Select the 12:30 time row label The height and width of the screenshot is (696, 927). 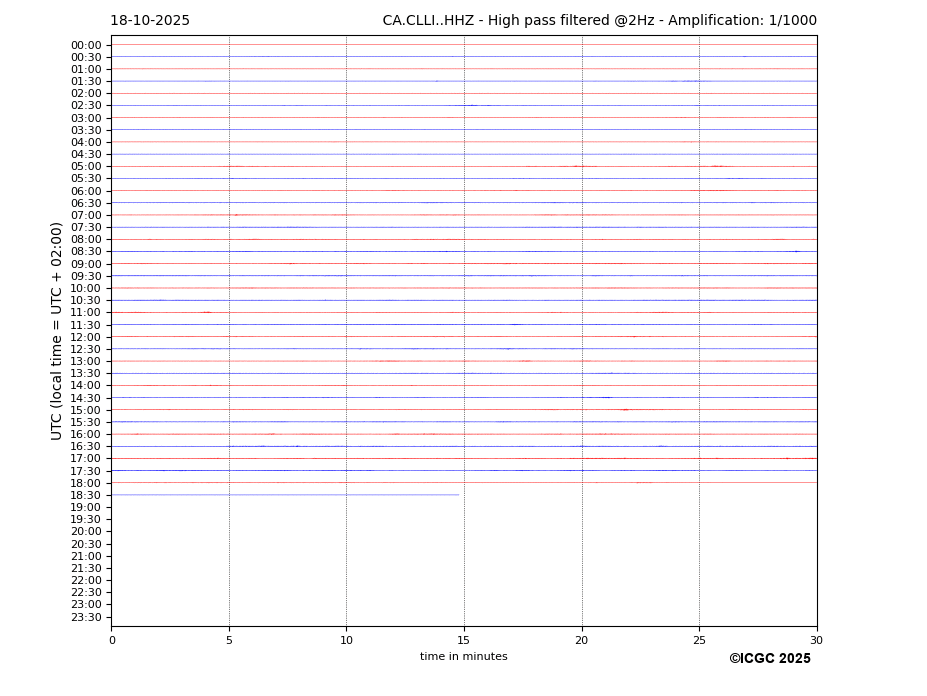point(86,349)
